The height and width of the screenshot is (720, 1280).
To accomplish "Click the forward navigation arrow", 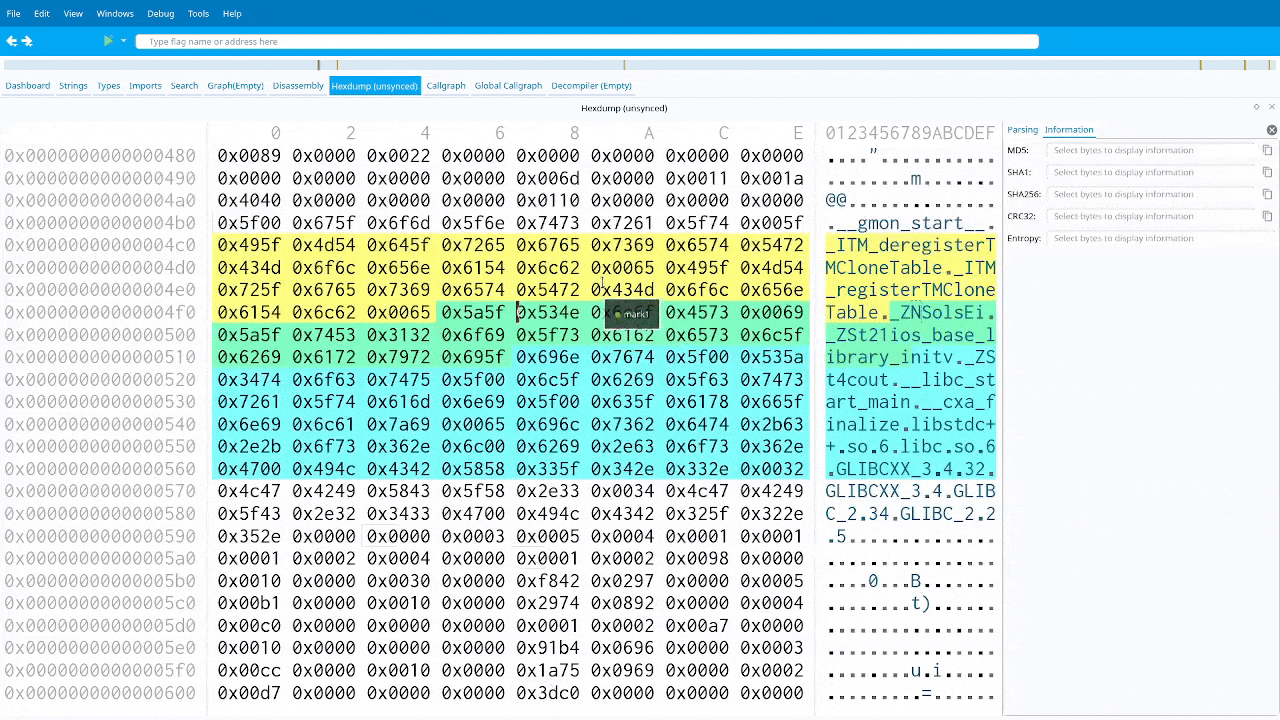I will [x=27, y=41].
